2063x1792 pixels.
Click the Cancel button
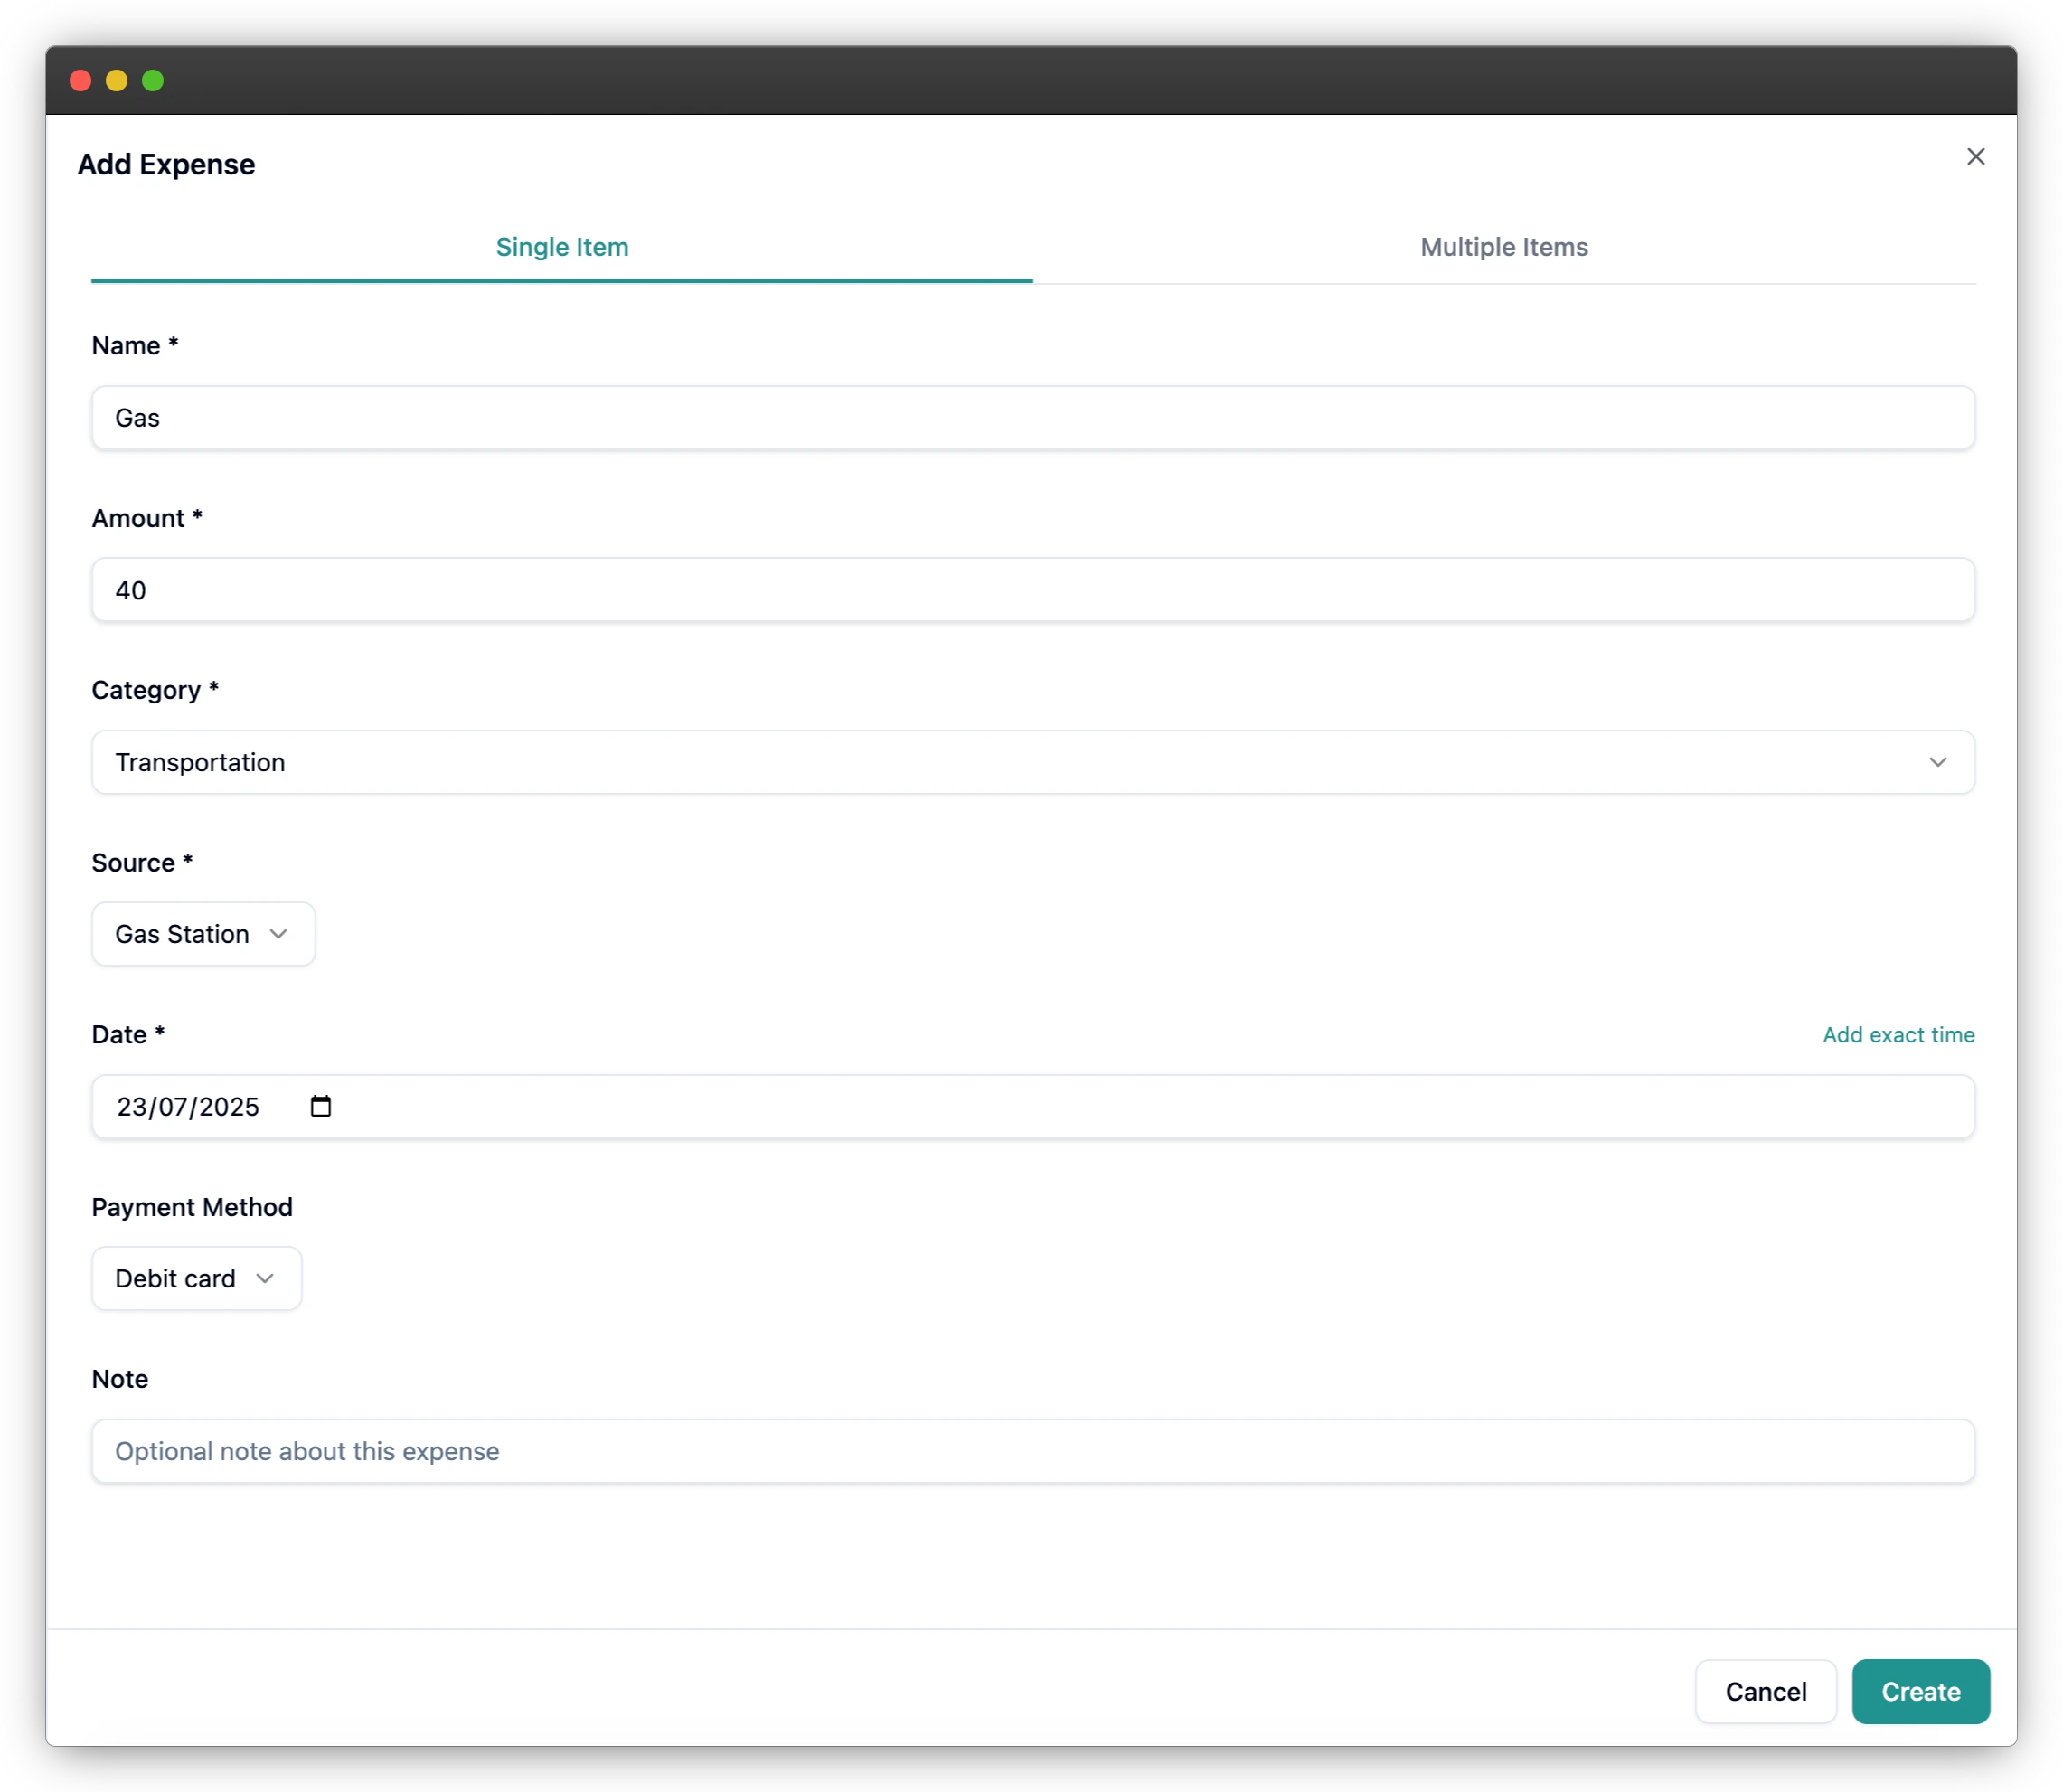pos(1765,1691)
